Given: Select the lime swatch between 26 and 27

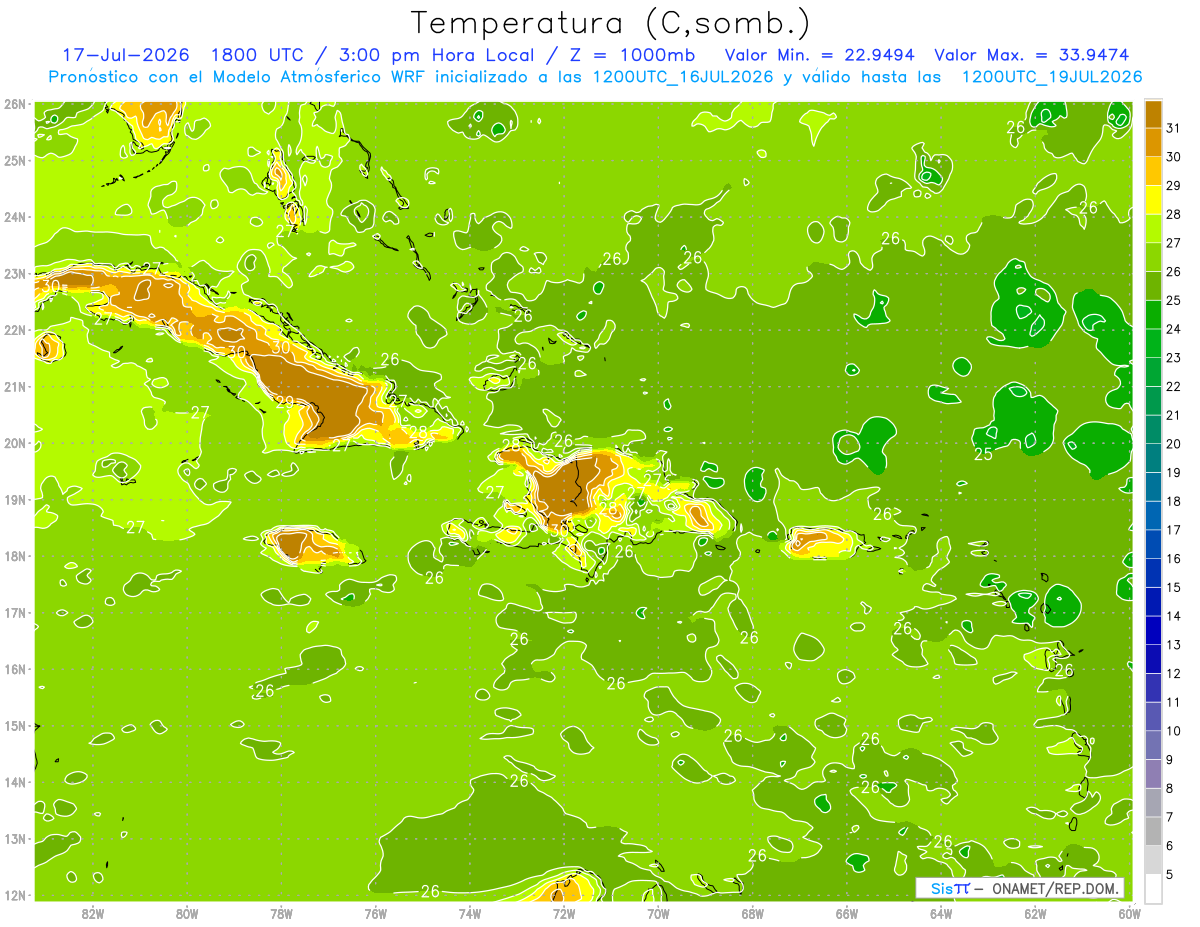Looking at the screenshot, I should click(x=1154, y=257).
